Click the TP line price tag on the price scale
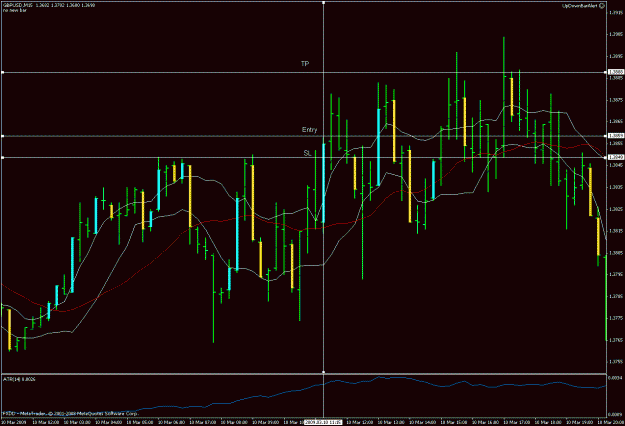625x426 pixels. tap(616, 72)
